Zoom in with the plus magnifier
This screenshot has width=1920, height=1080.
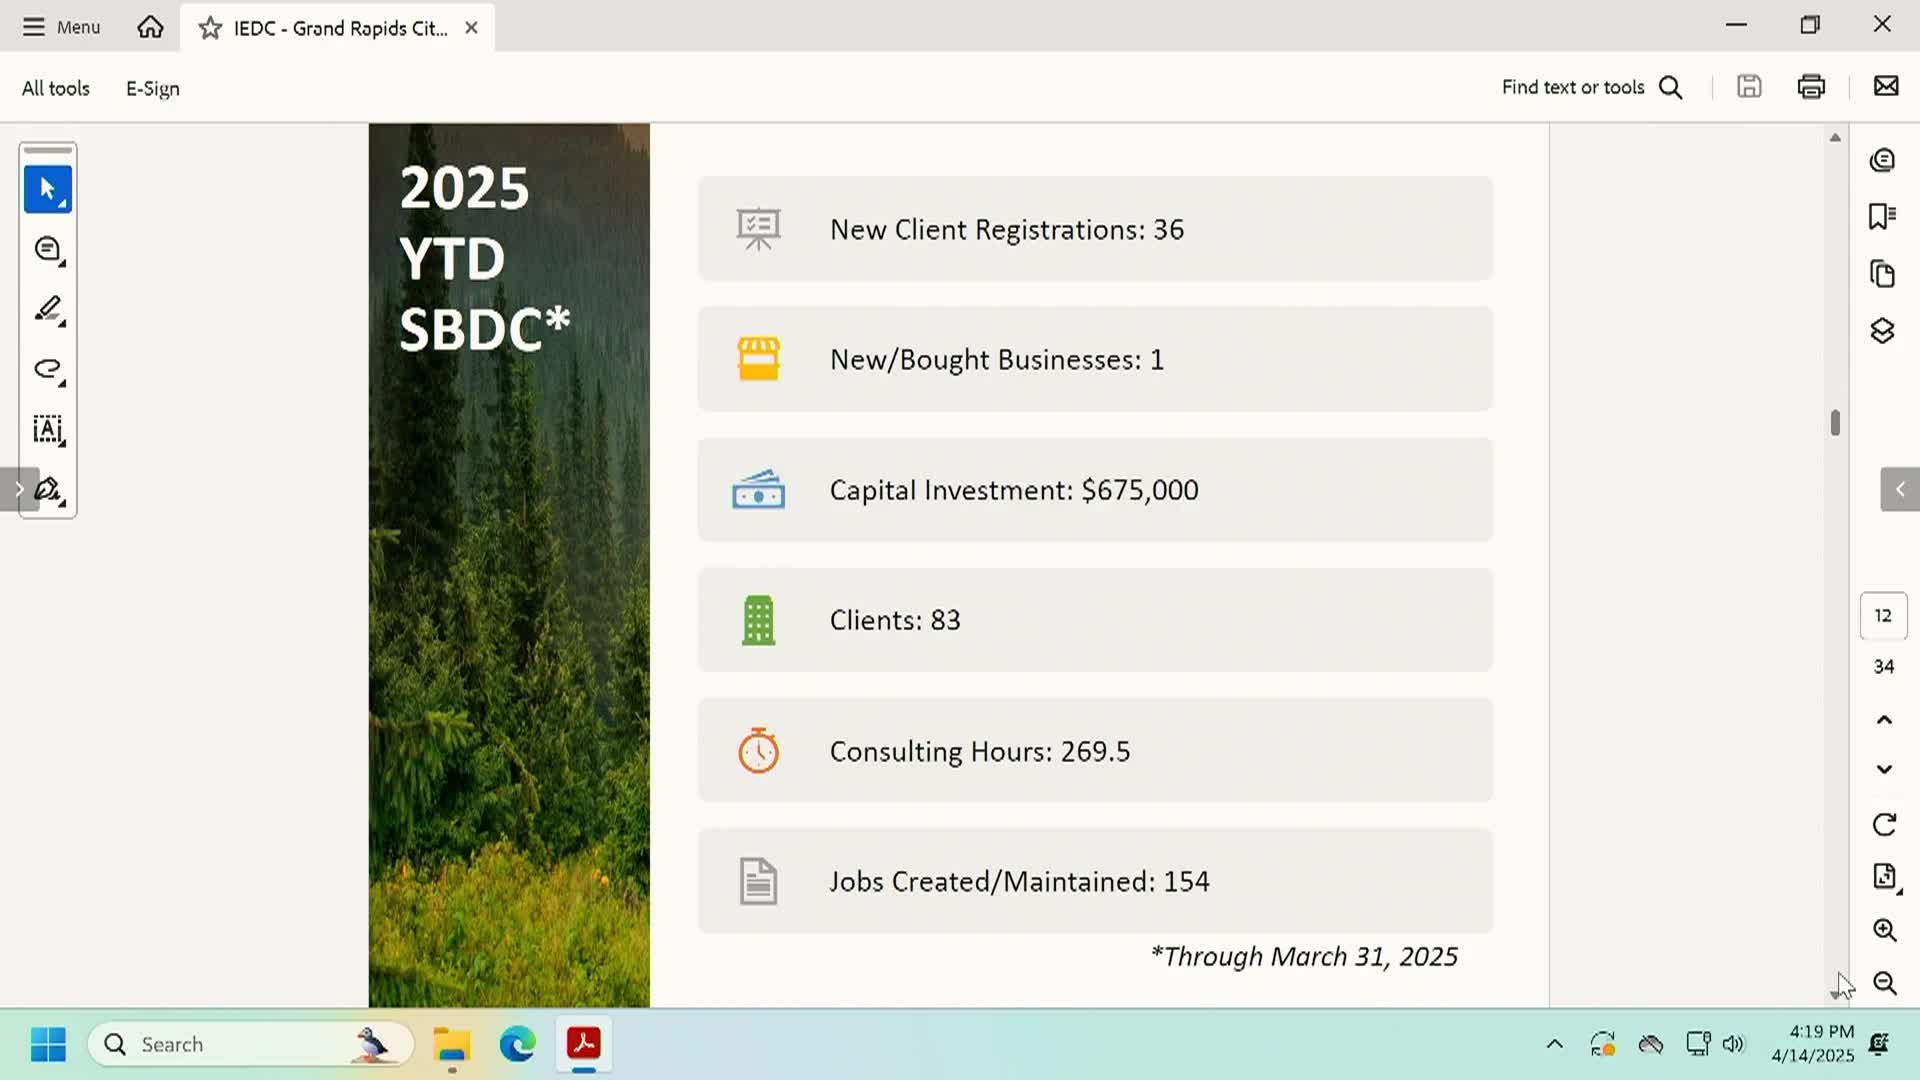coord(1885,930)
